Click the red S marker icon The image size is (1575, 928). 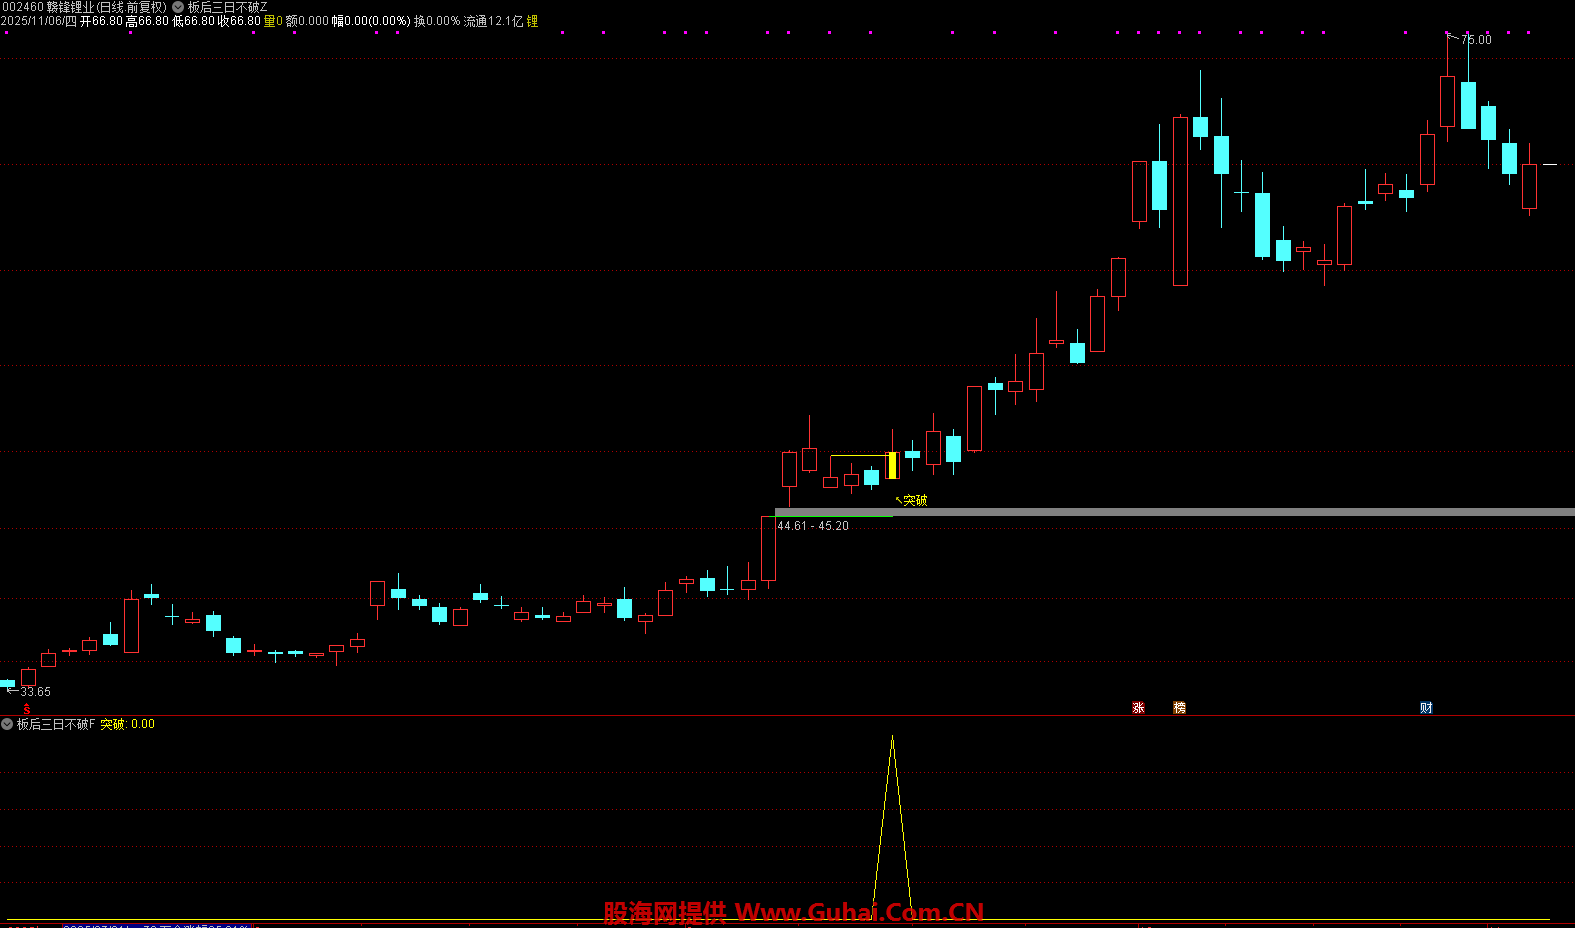click(x=27, y=709)
